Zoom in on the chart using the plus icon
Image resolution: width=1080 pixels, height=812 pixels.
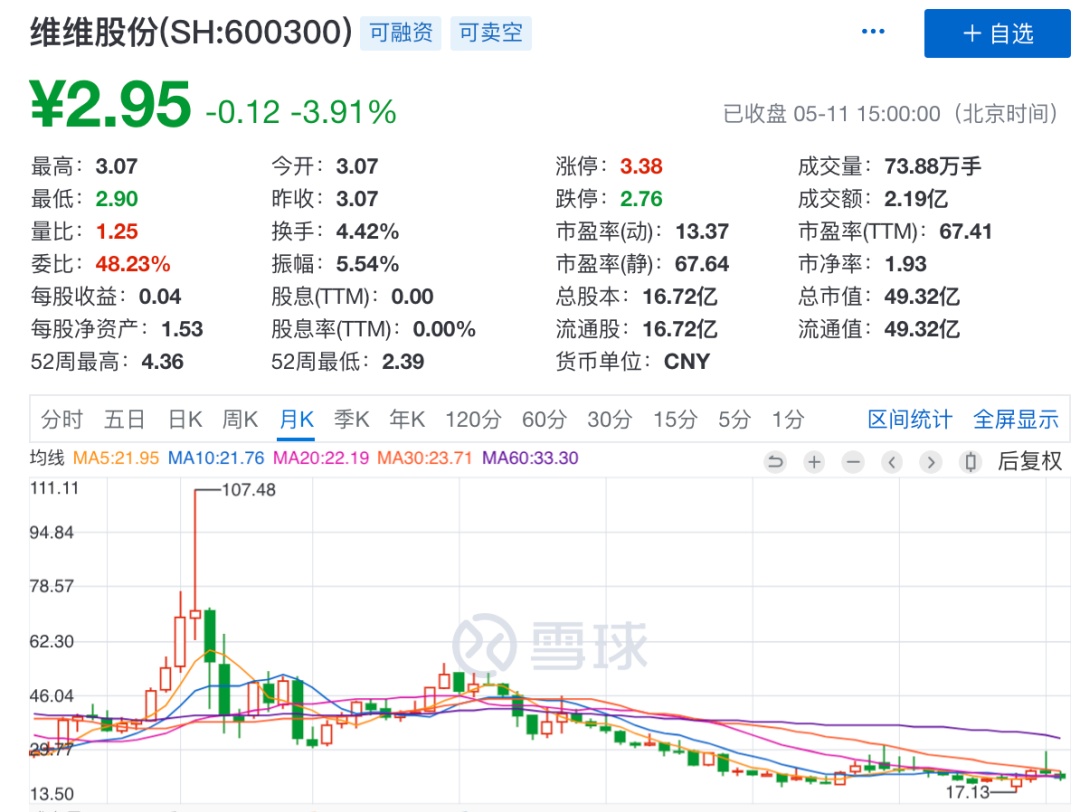[x=813, y=462]
